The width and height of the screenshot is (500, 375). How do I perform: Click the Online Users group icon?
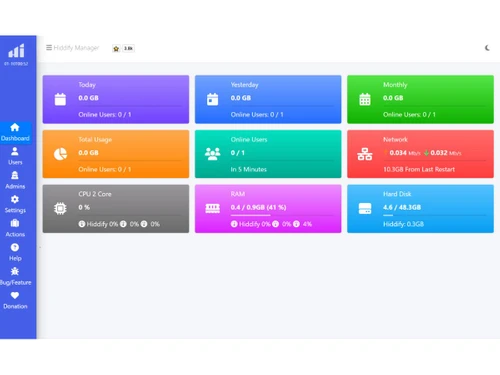pyautogui.click(x=212, y=154)
